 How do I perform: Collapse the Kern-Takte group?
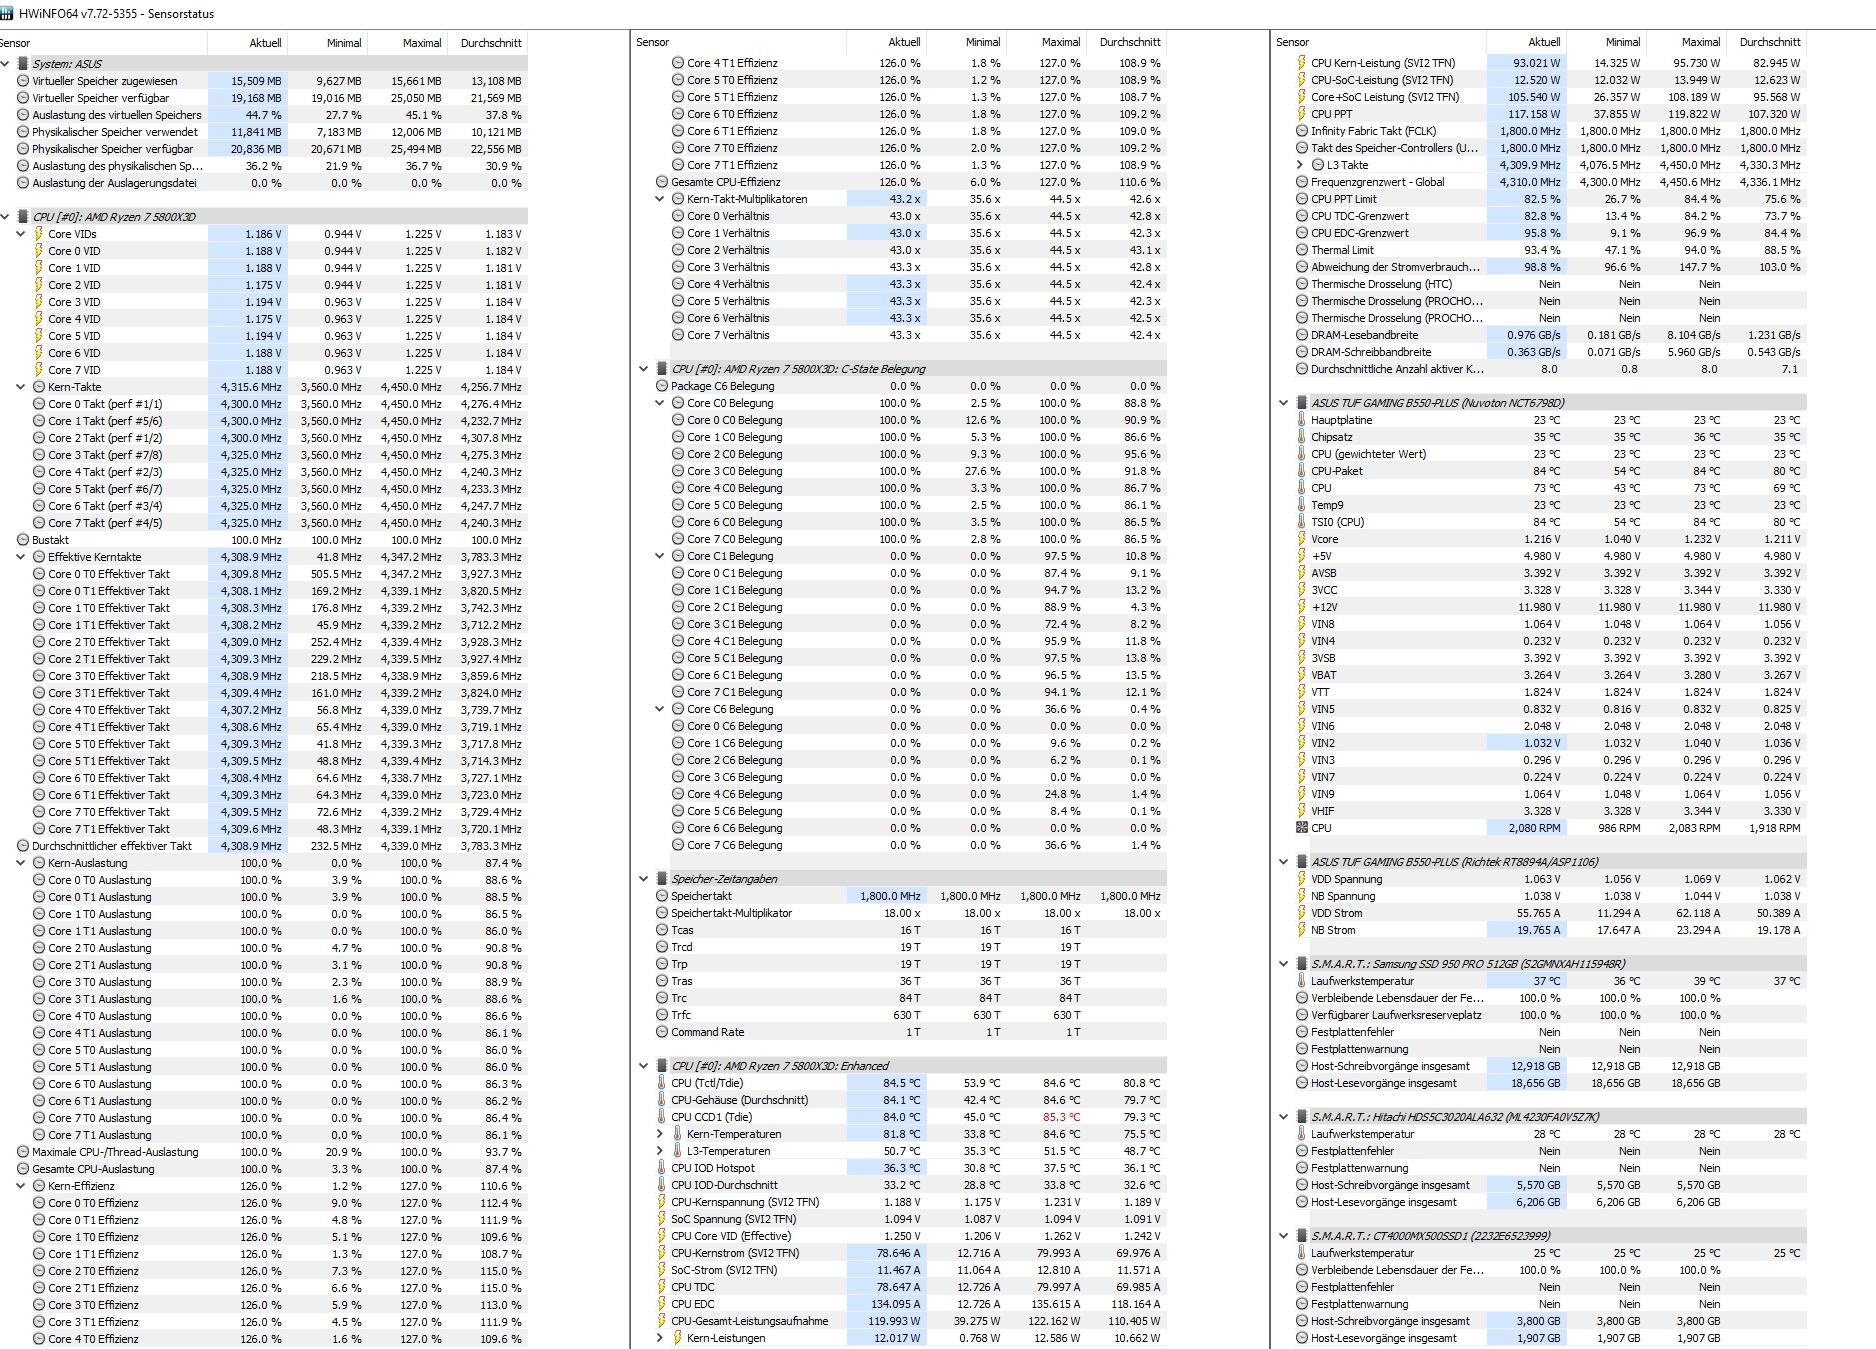(x=22, y=387)
